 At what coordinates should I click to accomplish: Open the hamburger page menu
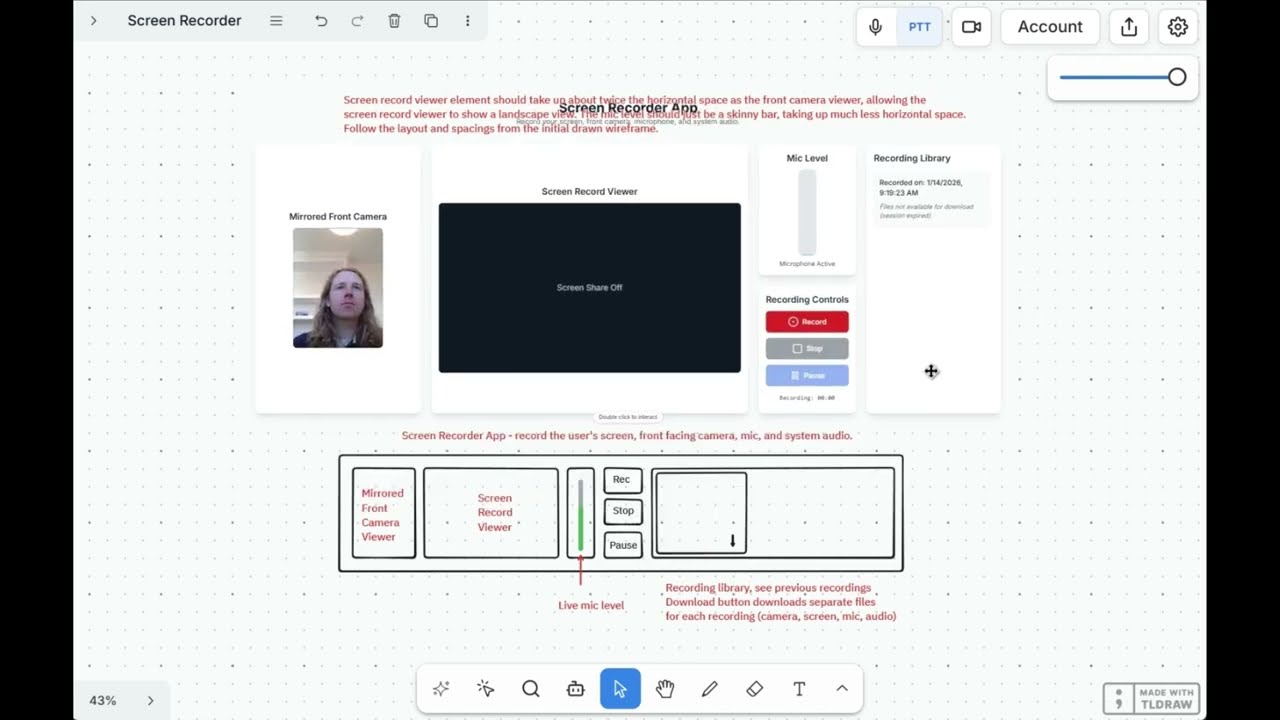pos(276,20)
